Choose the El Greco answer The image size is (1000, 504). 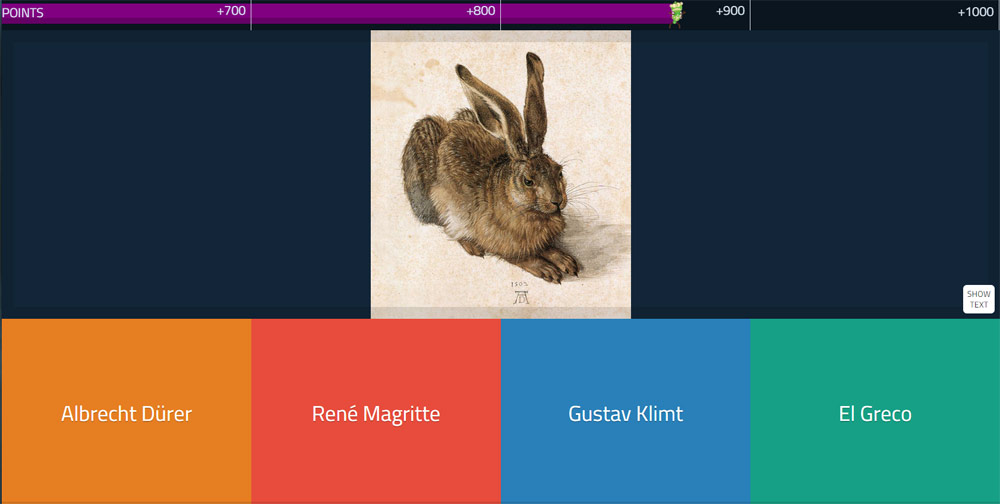click(x=874, y=411)
